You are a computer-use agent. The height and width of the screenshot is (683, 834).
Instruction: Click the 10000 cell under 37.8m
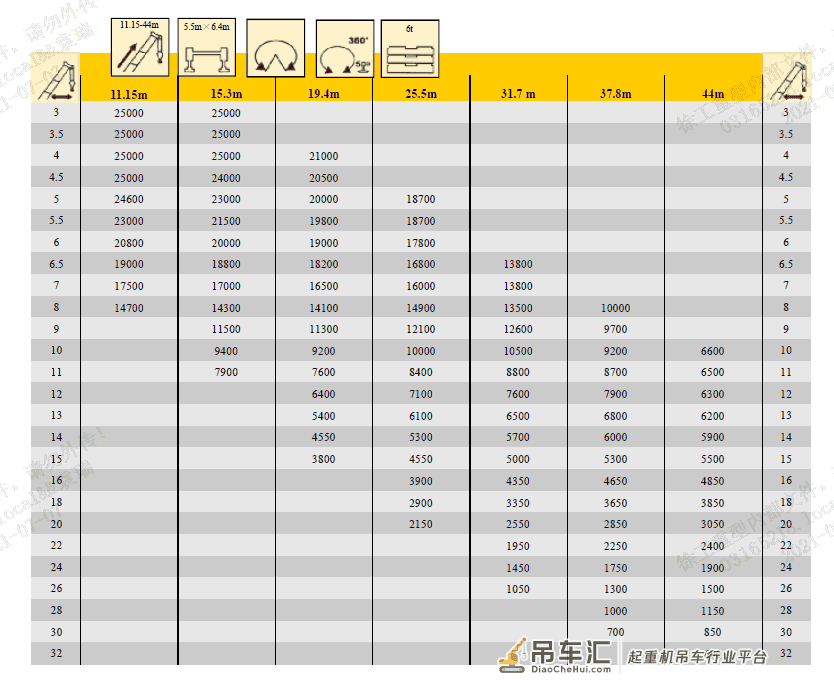coord(615,308)
